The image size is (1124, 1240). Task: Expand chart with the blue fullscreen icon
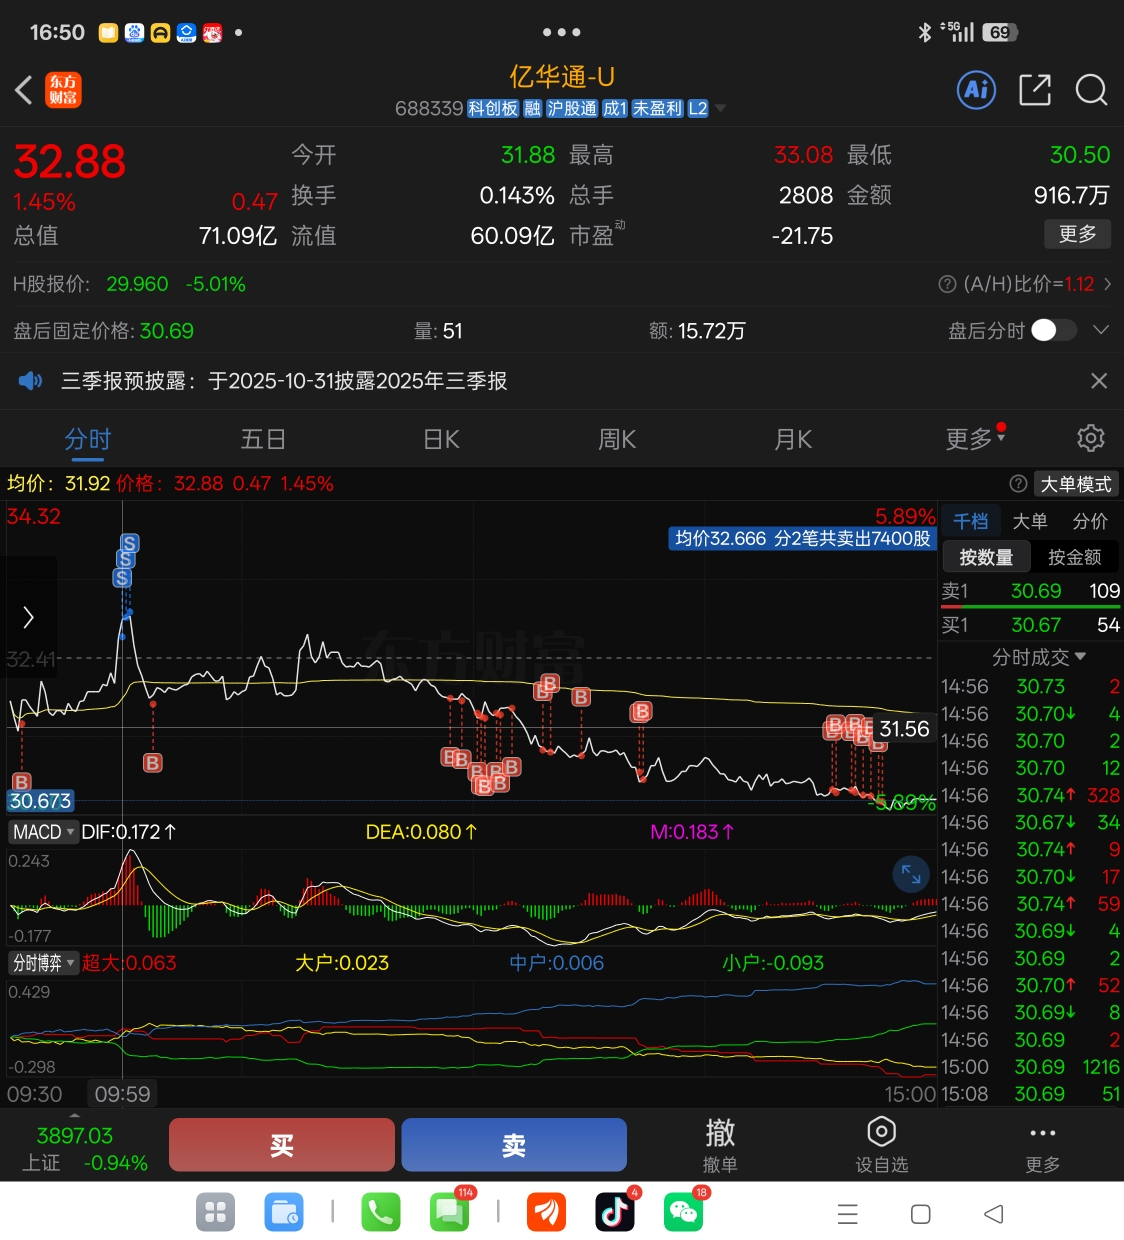[911, 874]
